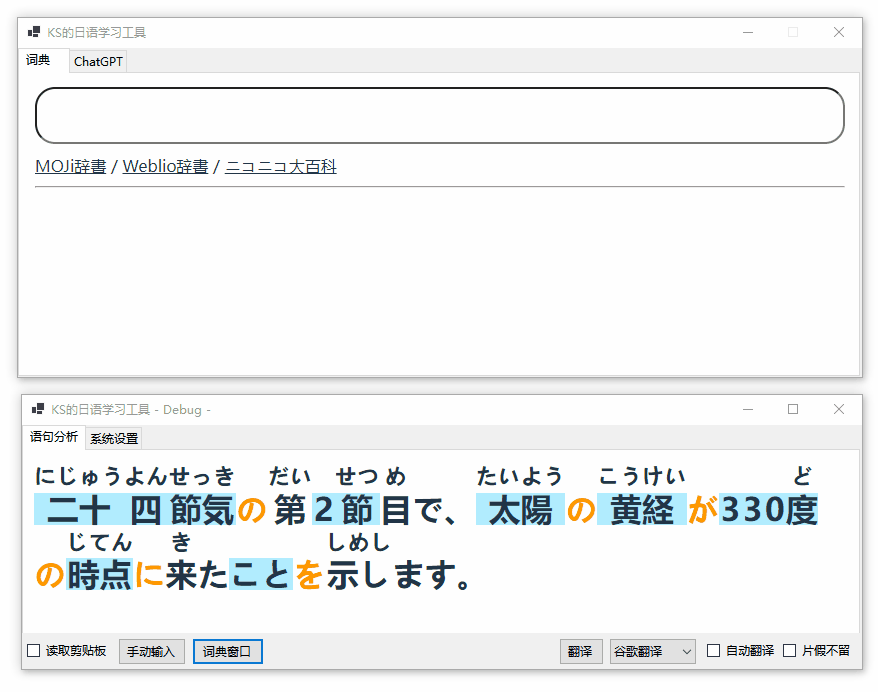The height and width of the screenshot is (692, 878).
Task: Click the 翻译 button
Action: [x=580, y=651]
